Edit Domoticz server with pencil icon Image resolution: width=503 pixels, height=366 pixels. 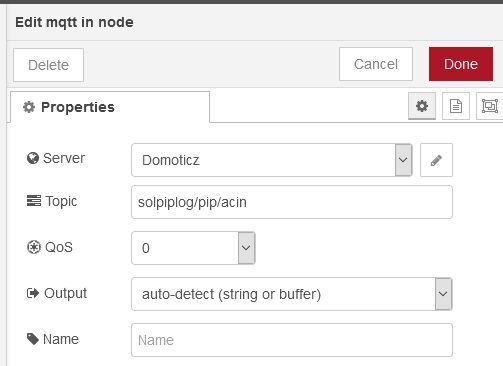(x=436, y=160)
